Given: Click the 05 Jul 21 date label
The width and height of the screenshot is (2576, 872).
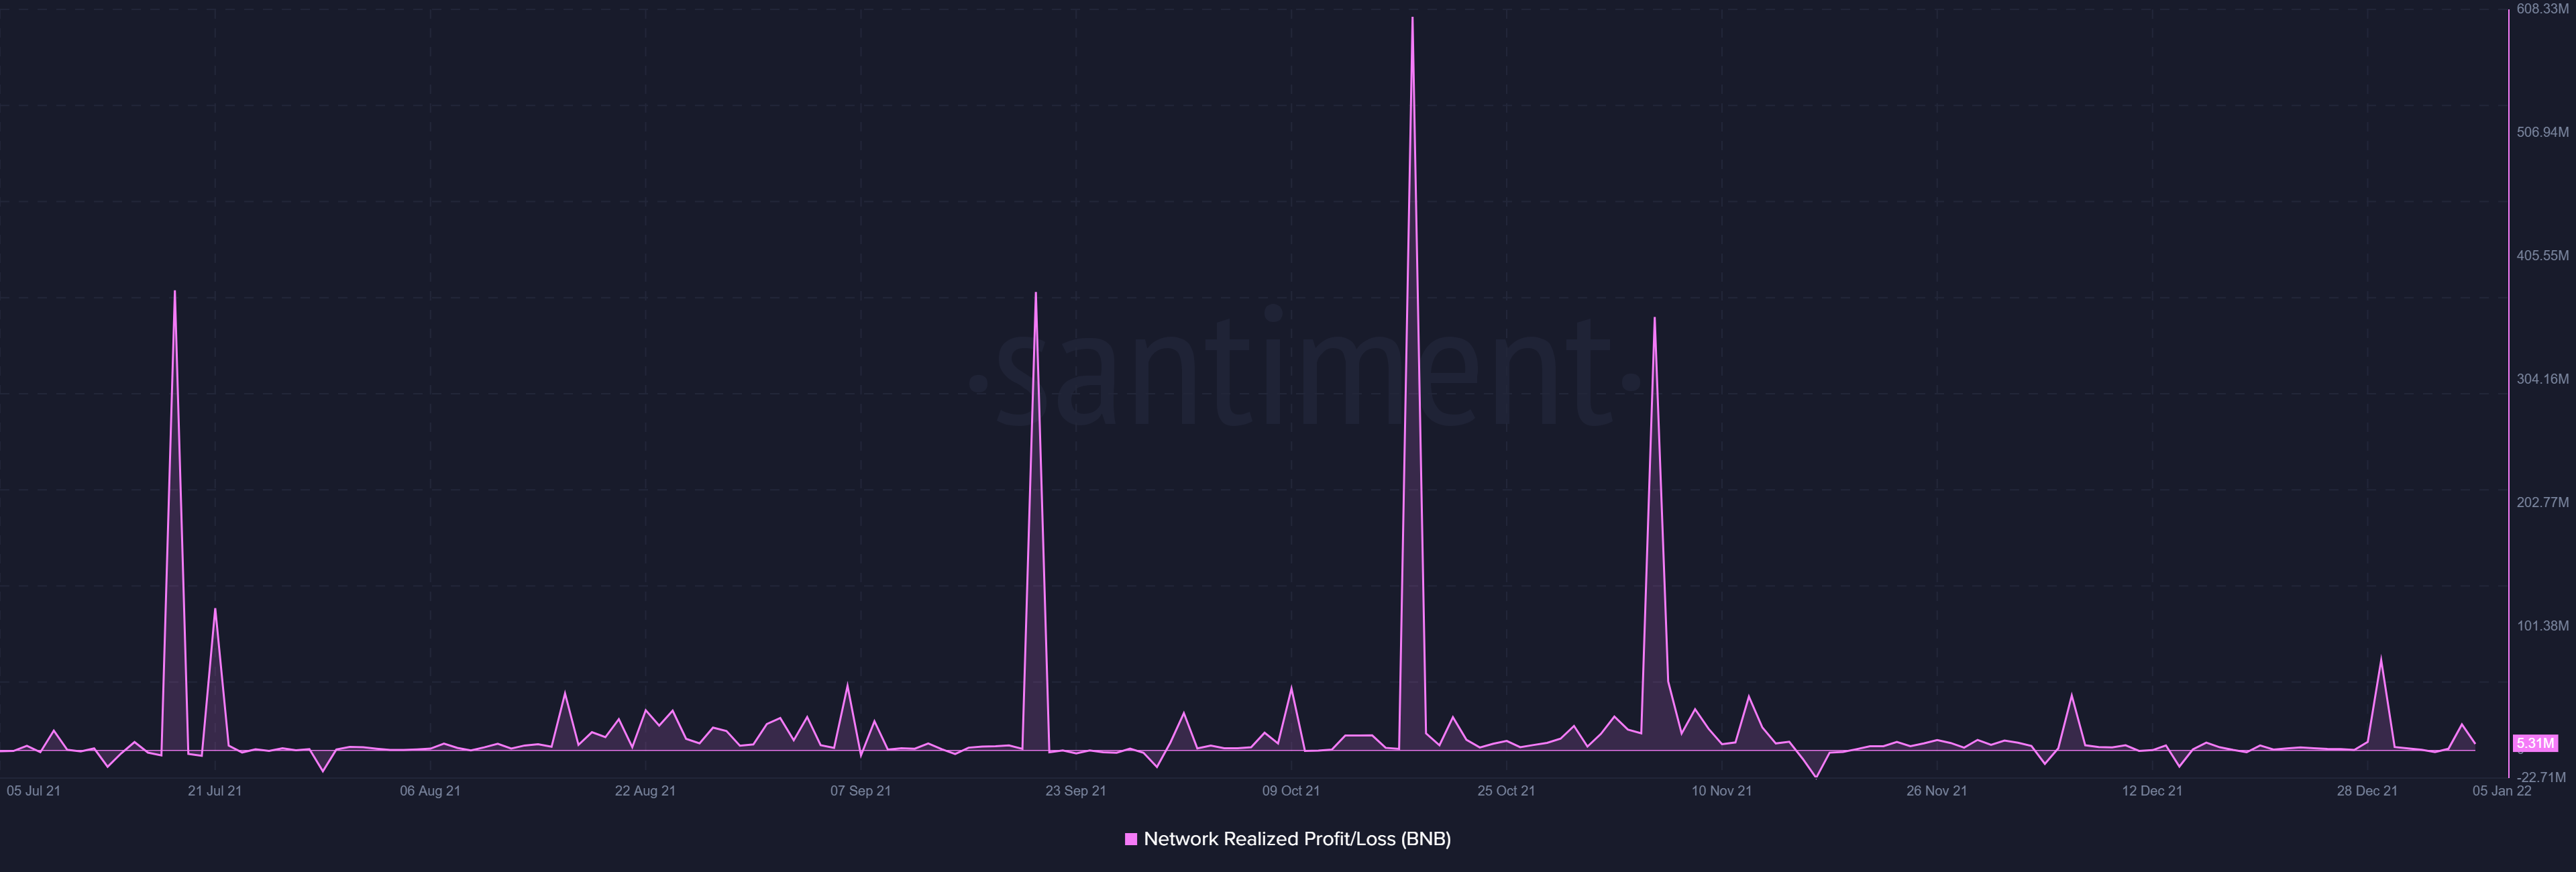Looking at the screenshot, I should [x=34, y=790].
